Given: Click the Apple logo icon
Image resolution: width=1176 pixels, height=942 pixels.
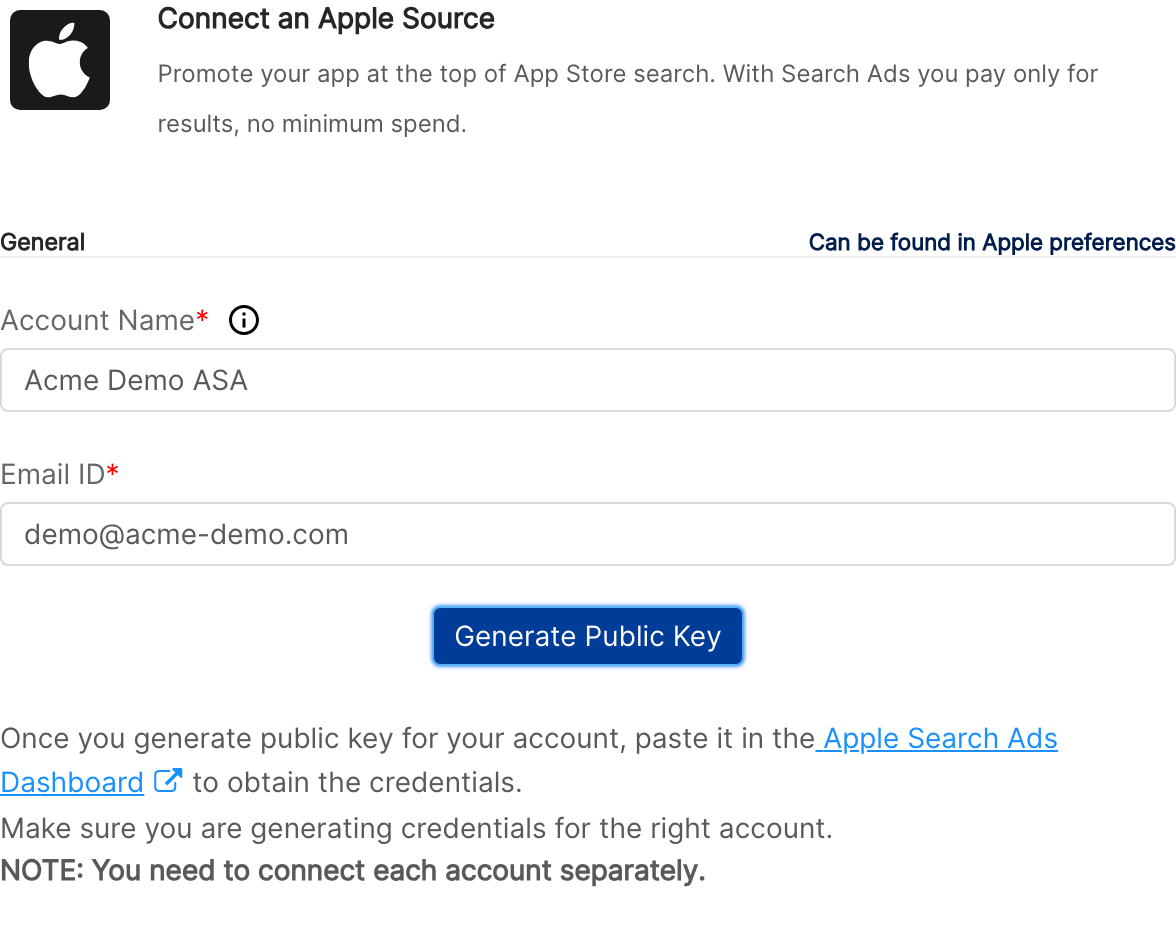Looking at the screenshot, I should (60, 60).
